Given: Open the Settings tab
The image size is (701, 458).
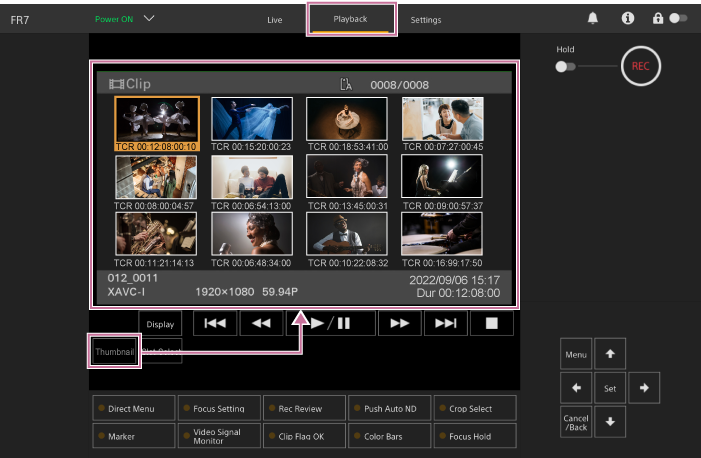Looking at the screenshot, I should pyautogui.click(x=425, y=20).
